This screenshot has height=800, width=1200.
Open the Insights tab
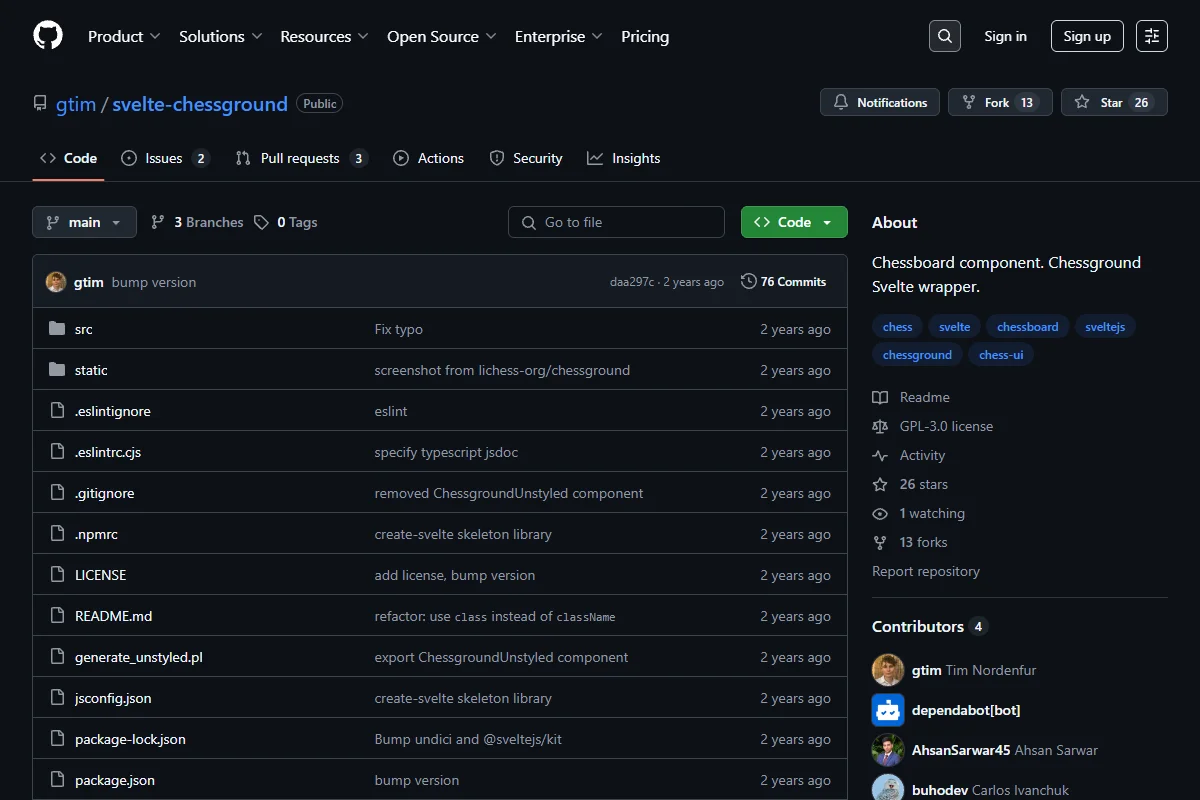[x=624, y=158]
